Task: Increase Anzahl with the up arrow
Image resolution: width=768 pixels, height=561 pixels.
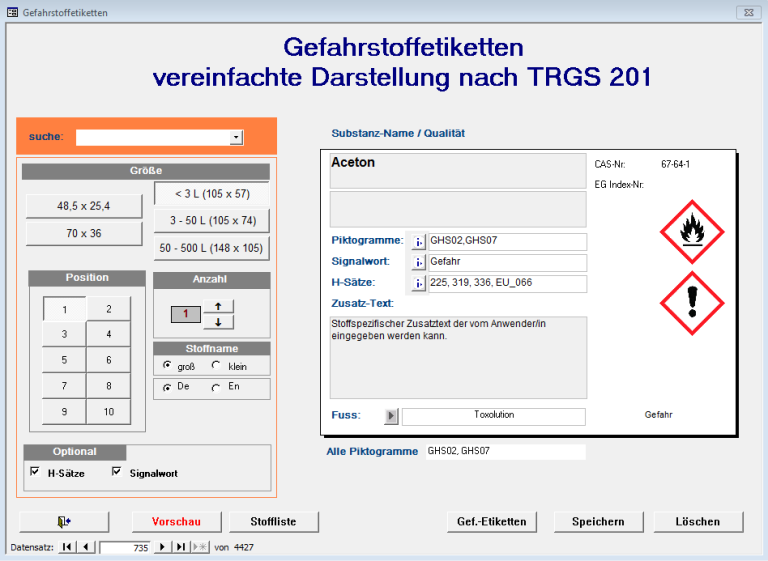Action: (x=218, y=306)
